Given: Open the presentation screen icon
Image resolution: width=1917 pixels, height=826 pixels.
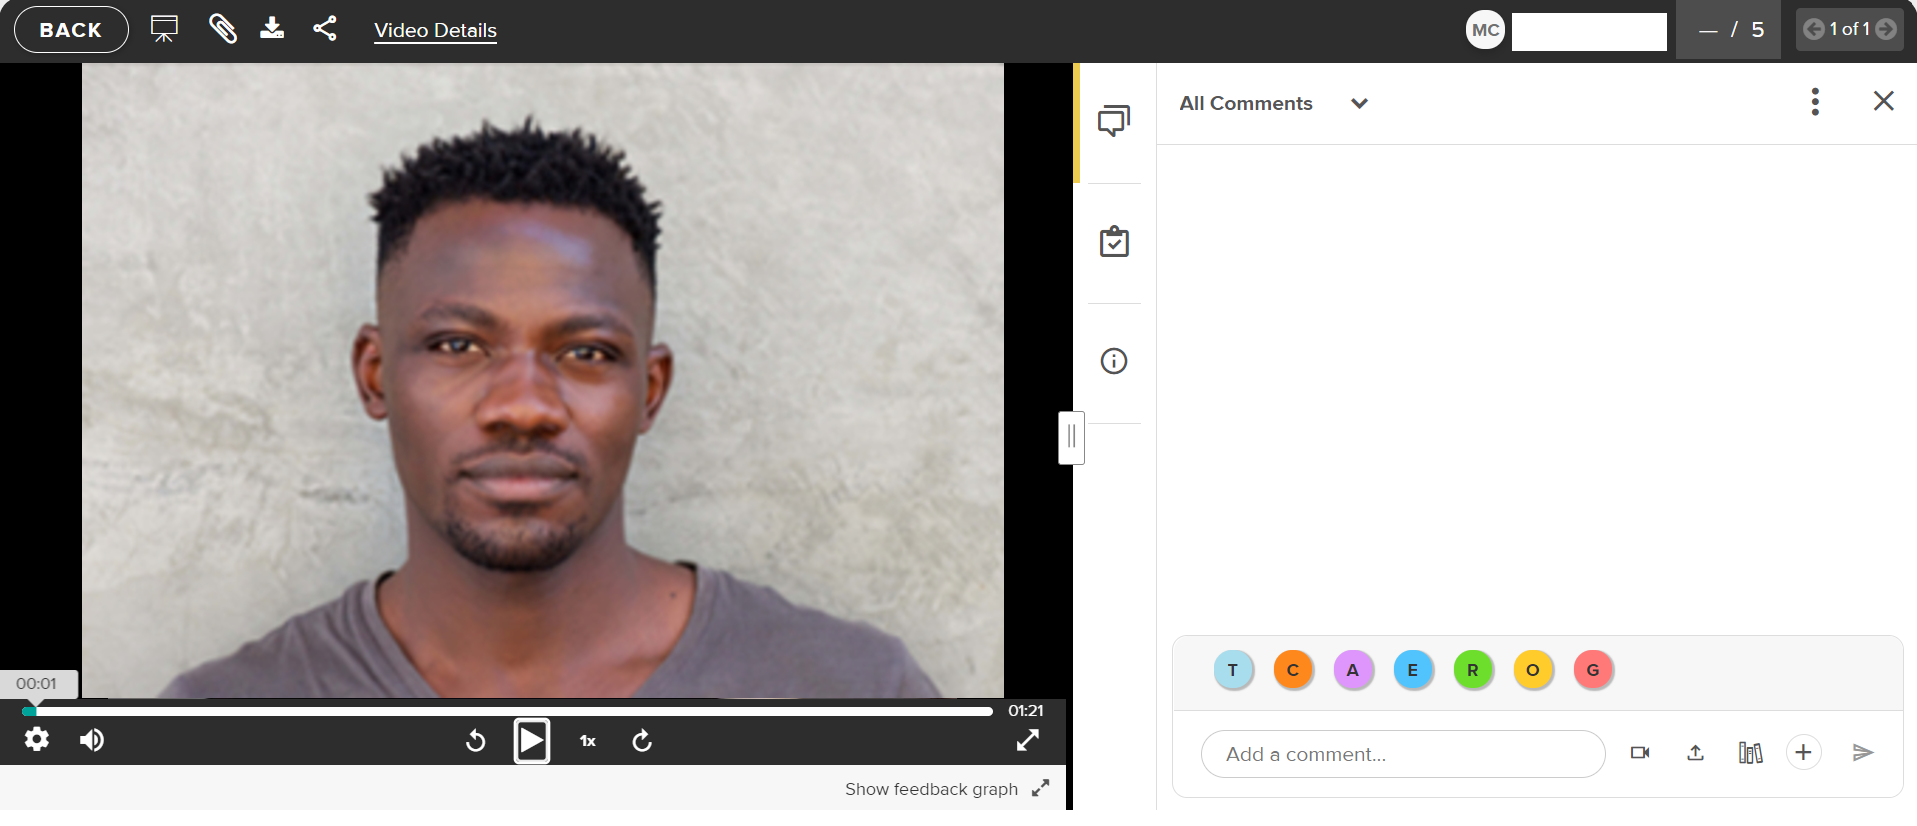Looking at the screenshot, I should 164,28.
